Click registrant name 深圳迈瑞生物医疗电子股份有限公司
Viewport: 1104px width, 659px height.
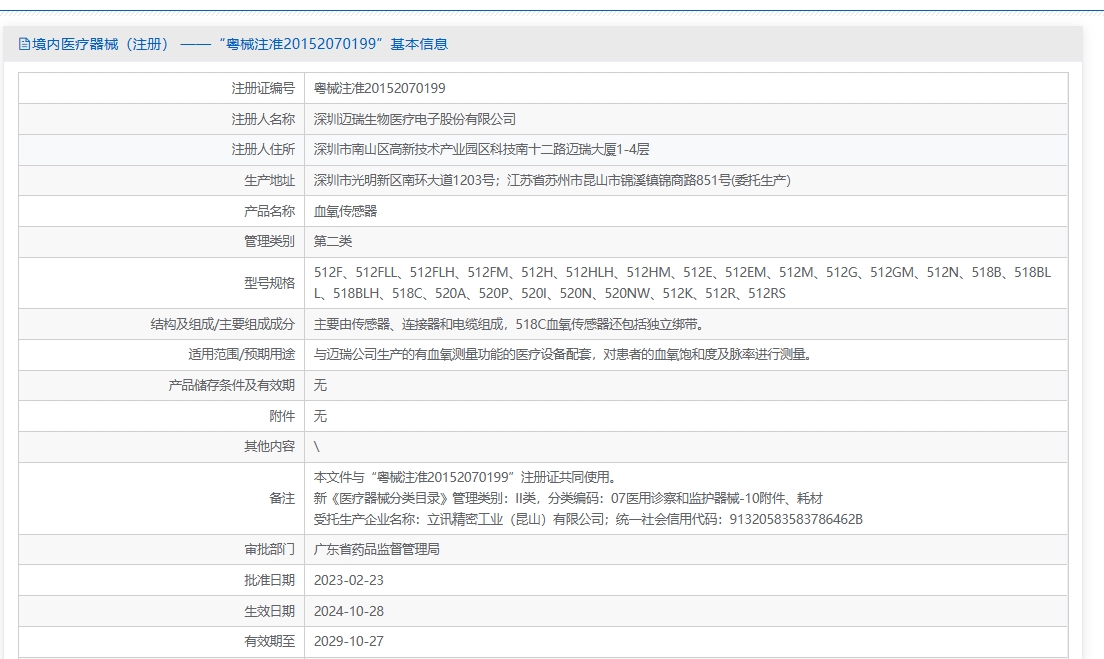click(415, 119)
